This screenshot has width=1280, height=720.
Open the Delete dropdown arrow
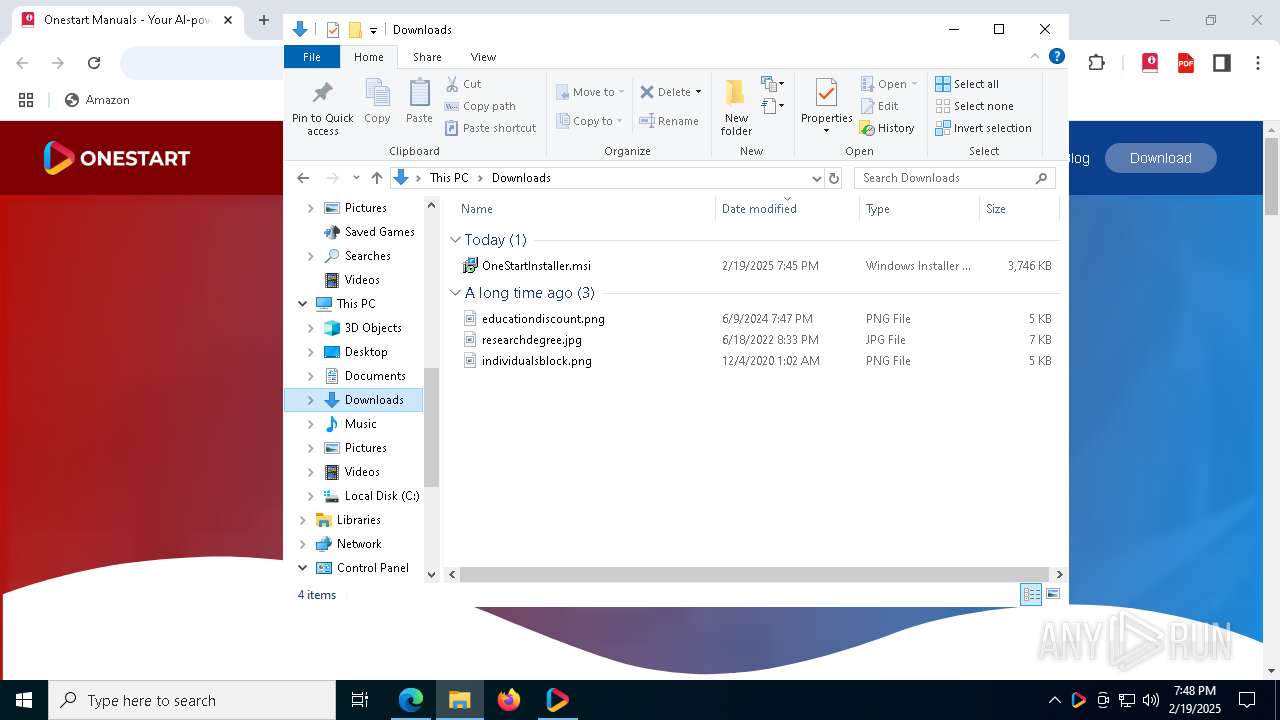click(698, 92)
